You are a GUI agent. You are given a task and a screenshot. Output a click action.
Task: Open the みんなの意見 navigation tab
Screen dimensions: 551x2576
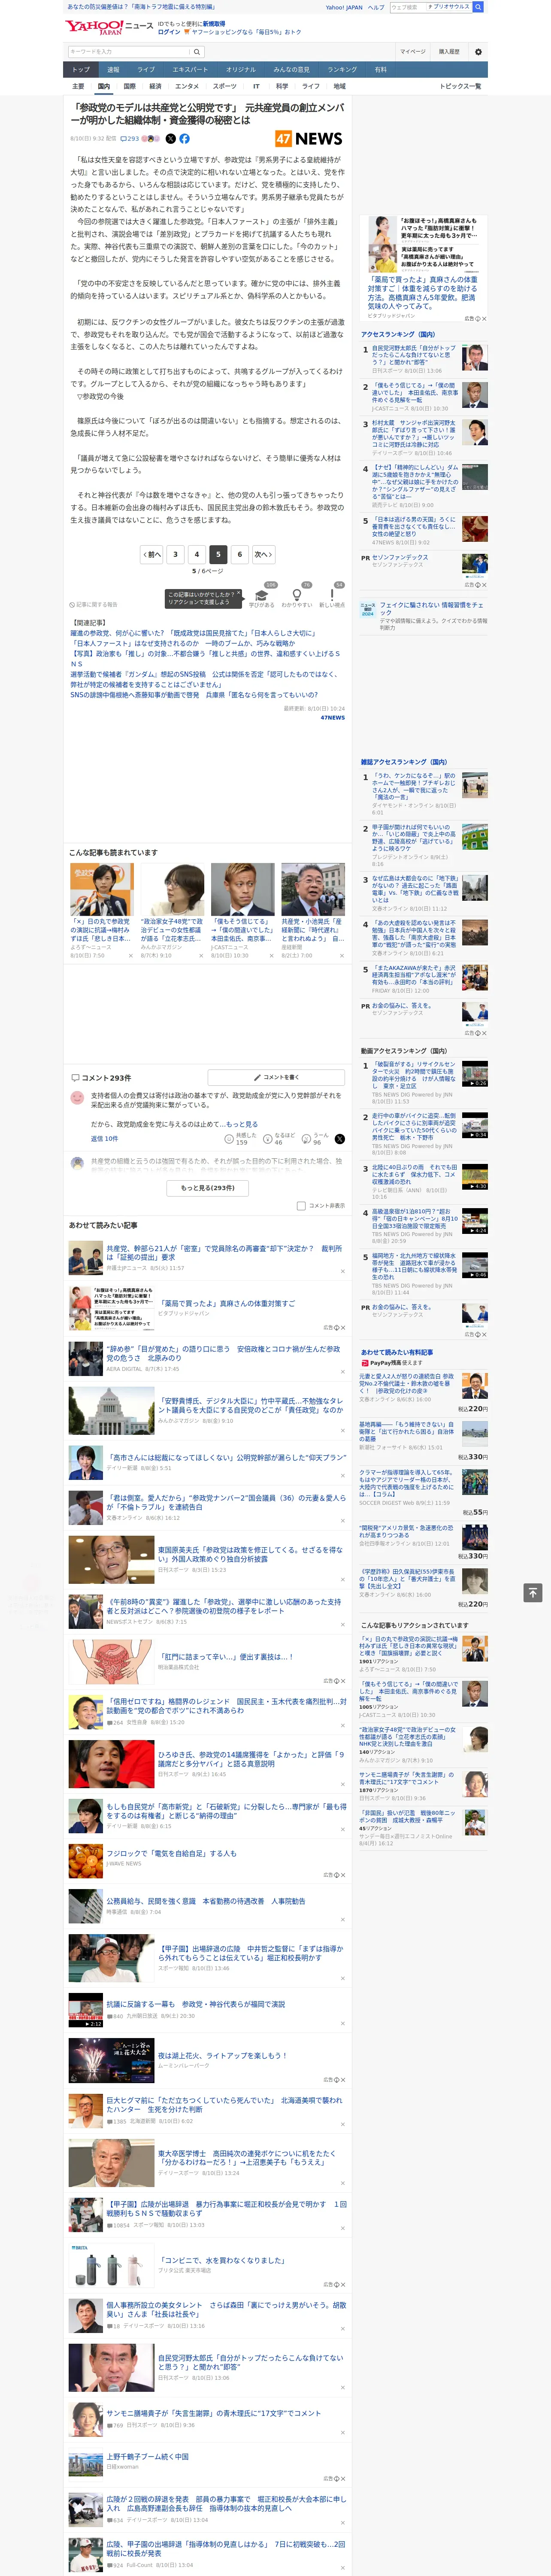click(291, 70)
